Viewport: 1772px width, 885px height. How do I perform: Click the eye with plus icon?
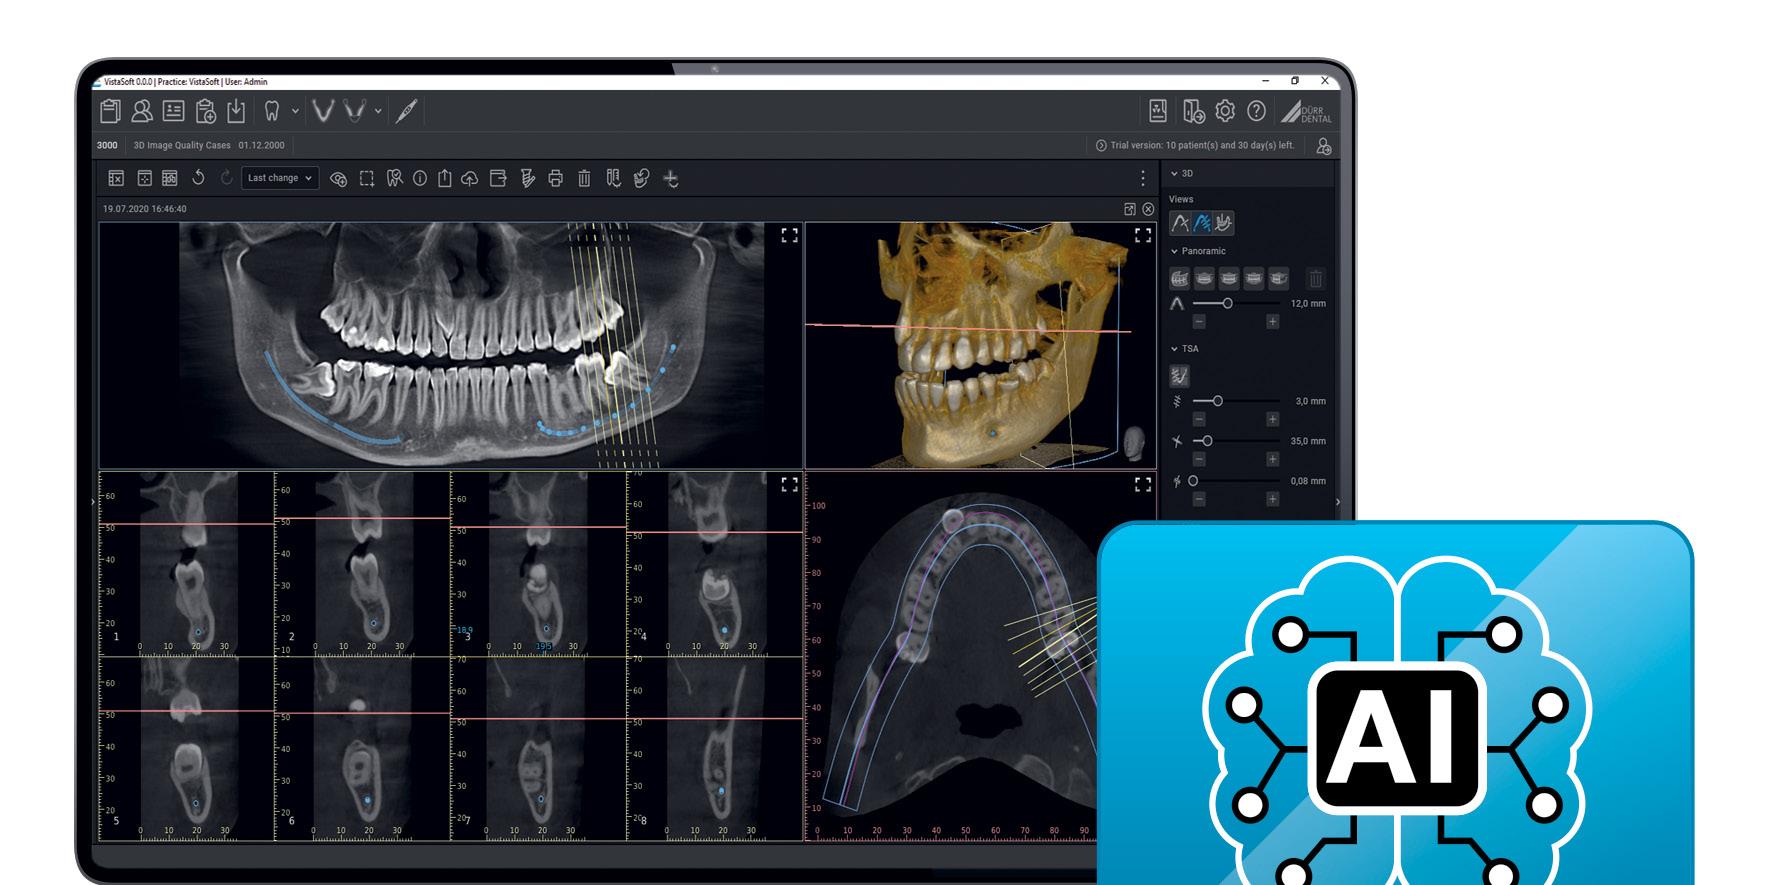pyautogui.click(x=338, y=179)
